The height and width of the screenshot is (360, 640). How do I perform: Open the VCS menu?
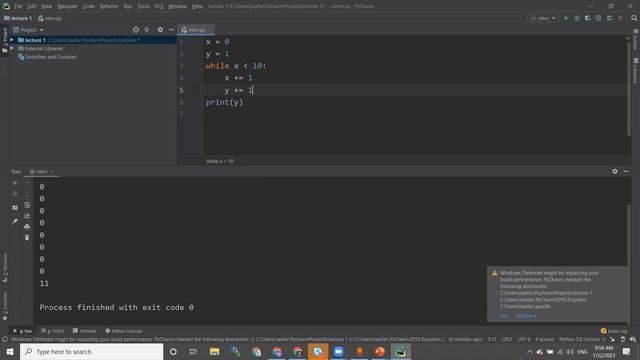click(159, 6)
